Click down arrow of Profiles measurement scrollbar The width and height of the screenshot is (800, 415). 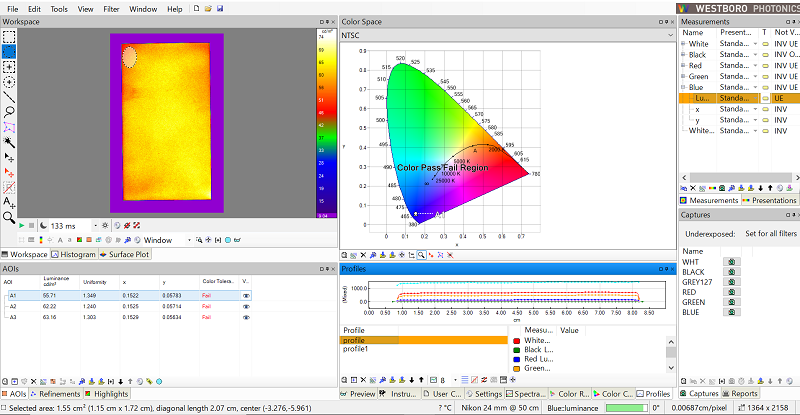tap(671, 368)
